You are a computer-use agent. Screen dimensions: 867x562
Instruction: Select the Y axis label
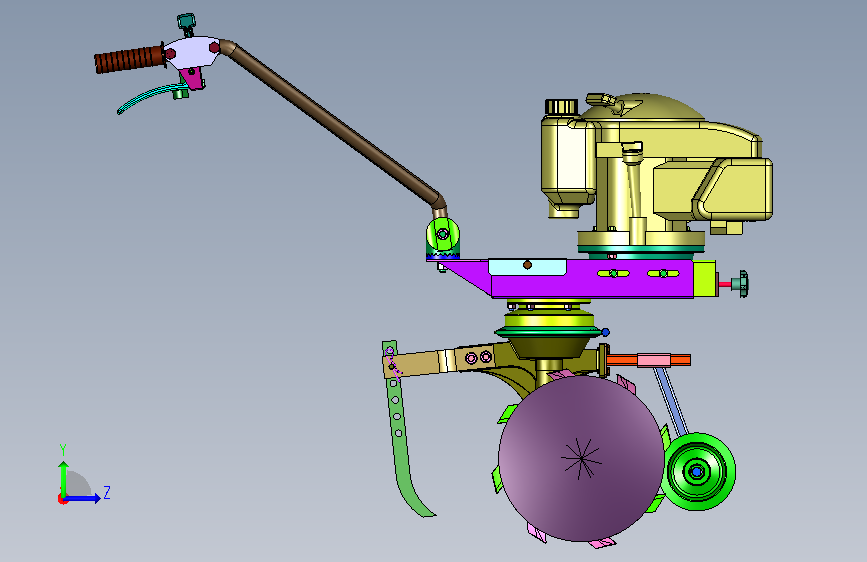click(x=63, y=449)
